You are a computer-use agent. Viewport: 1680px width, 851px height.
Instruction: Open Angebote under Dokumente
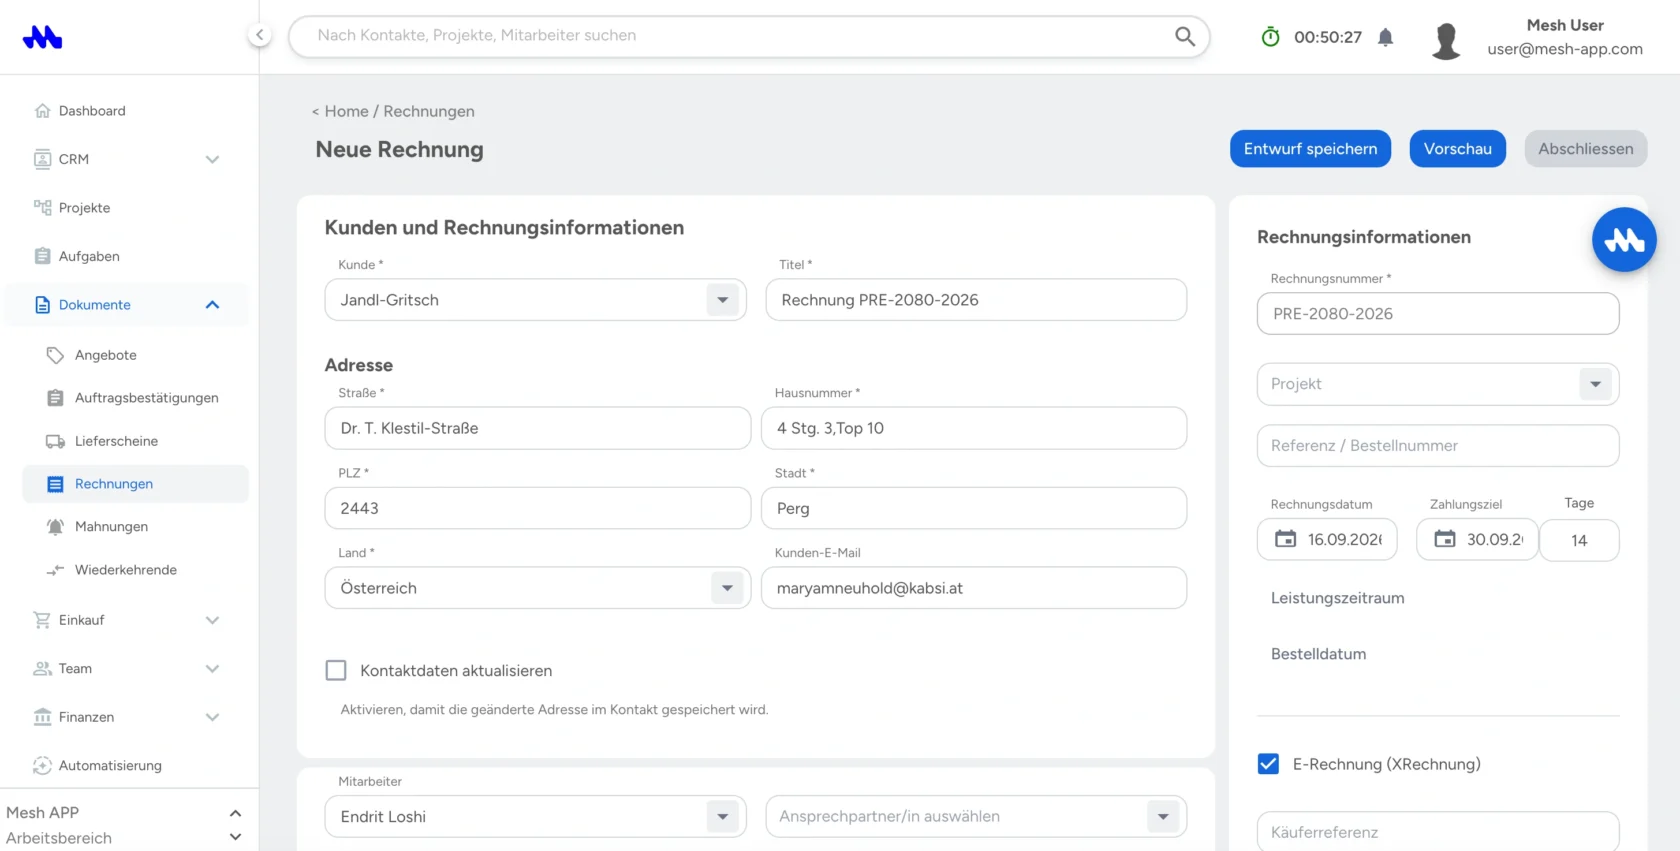105,355
